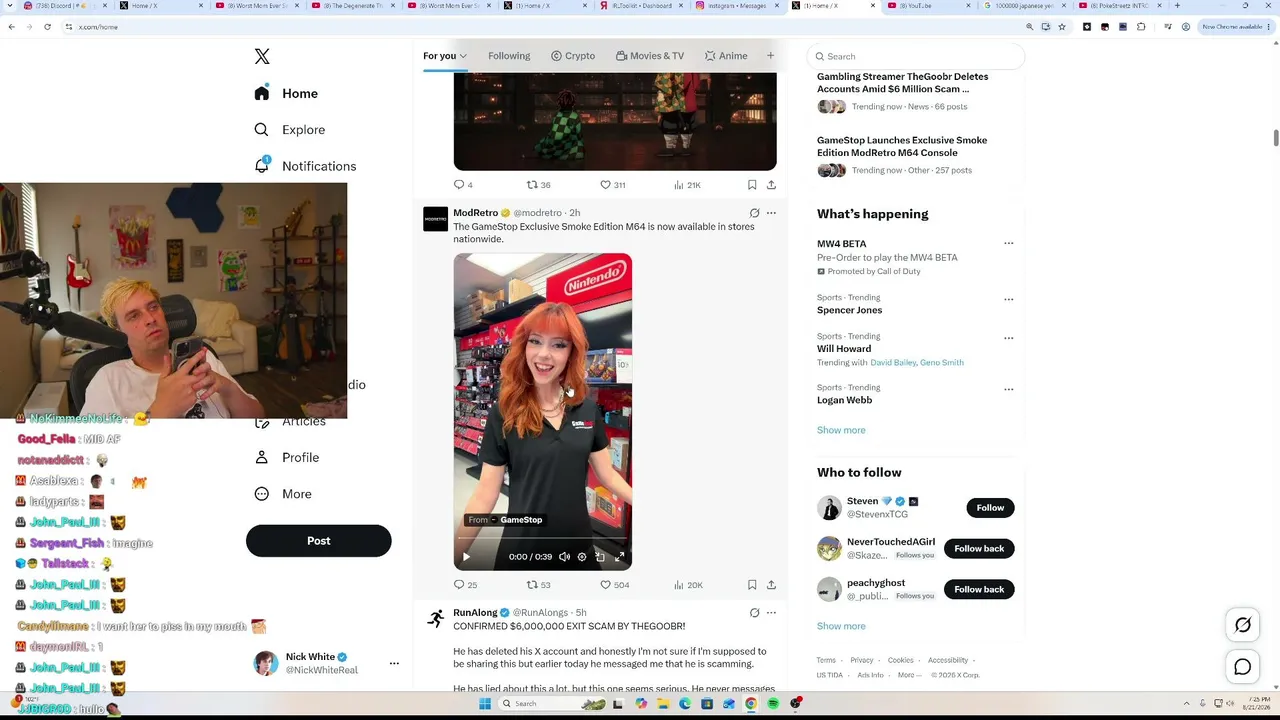Click the X logo in the sidebar

tap(262, 57)
